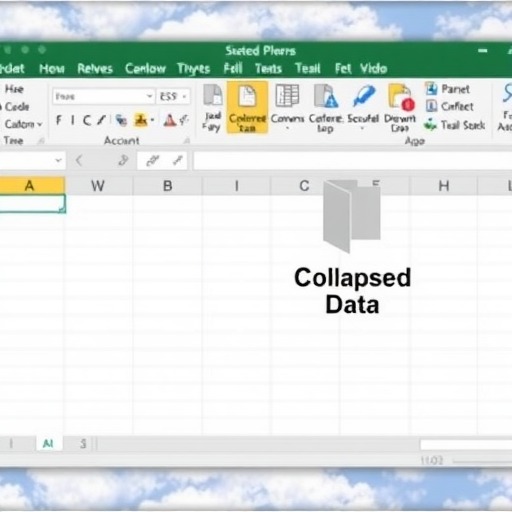The height and width of the screenshot is (512, 512).
Task: Expand the name box dropdown arrow
Action: 58,161
